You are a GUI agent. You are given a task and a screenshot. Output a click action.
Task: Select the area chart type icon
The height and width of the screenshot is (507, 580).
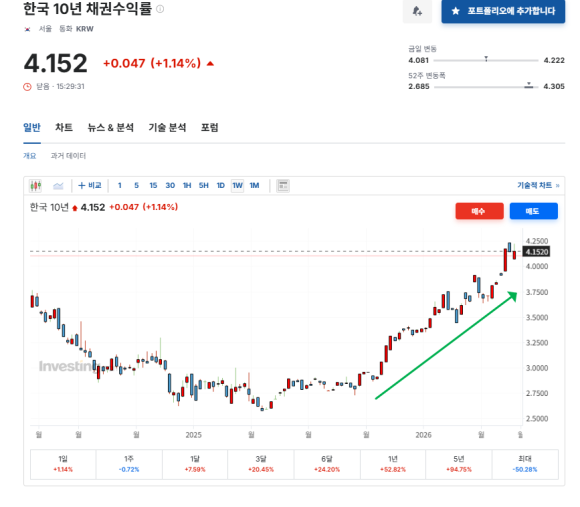click(x=58, y=186)
